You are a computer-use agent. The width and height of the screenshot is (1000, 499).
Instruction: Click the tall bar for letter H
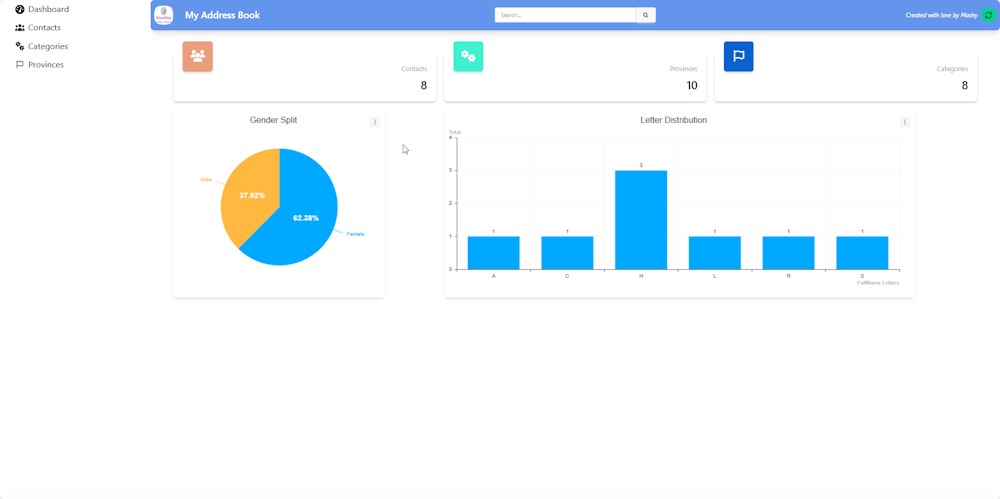pyautogui.click(x=641, y=220)
